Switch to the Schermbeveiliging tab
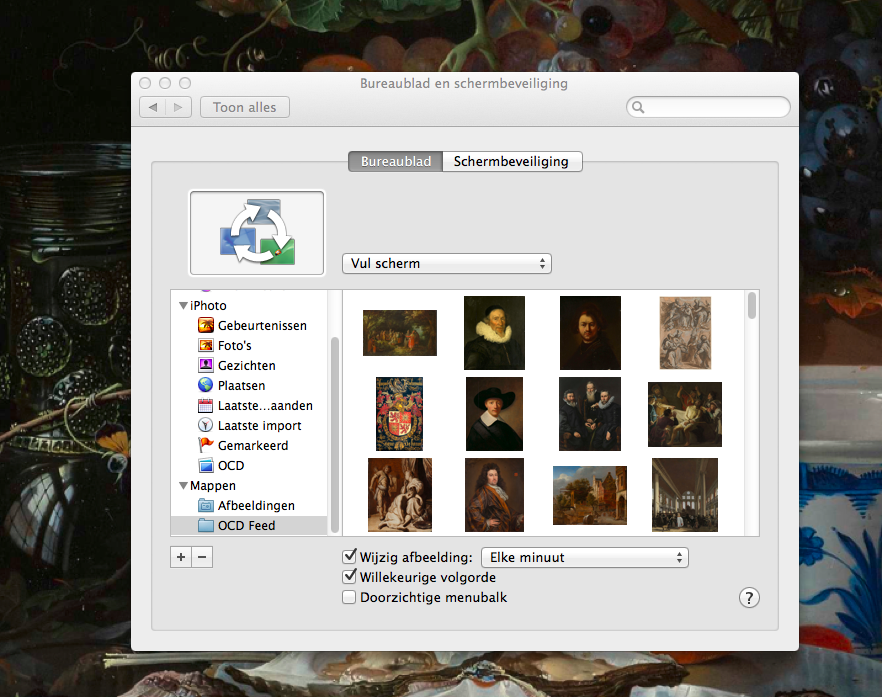882x697 pixels. [x=512, y=161]
